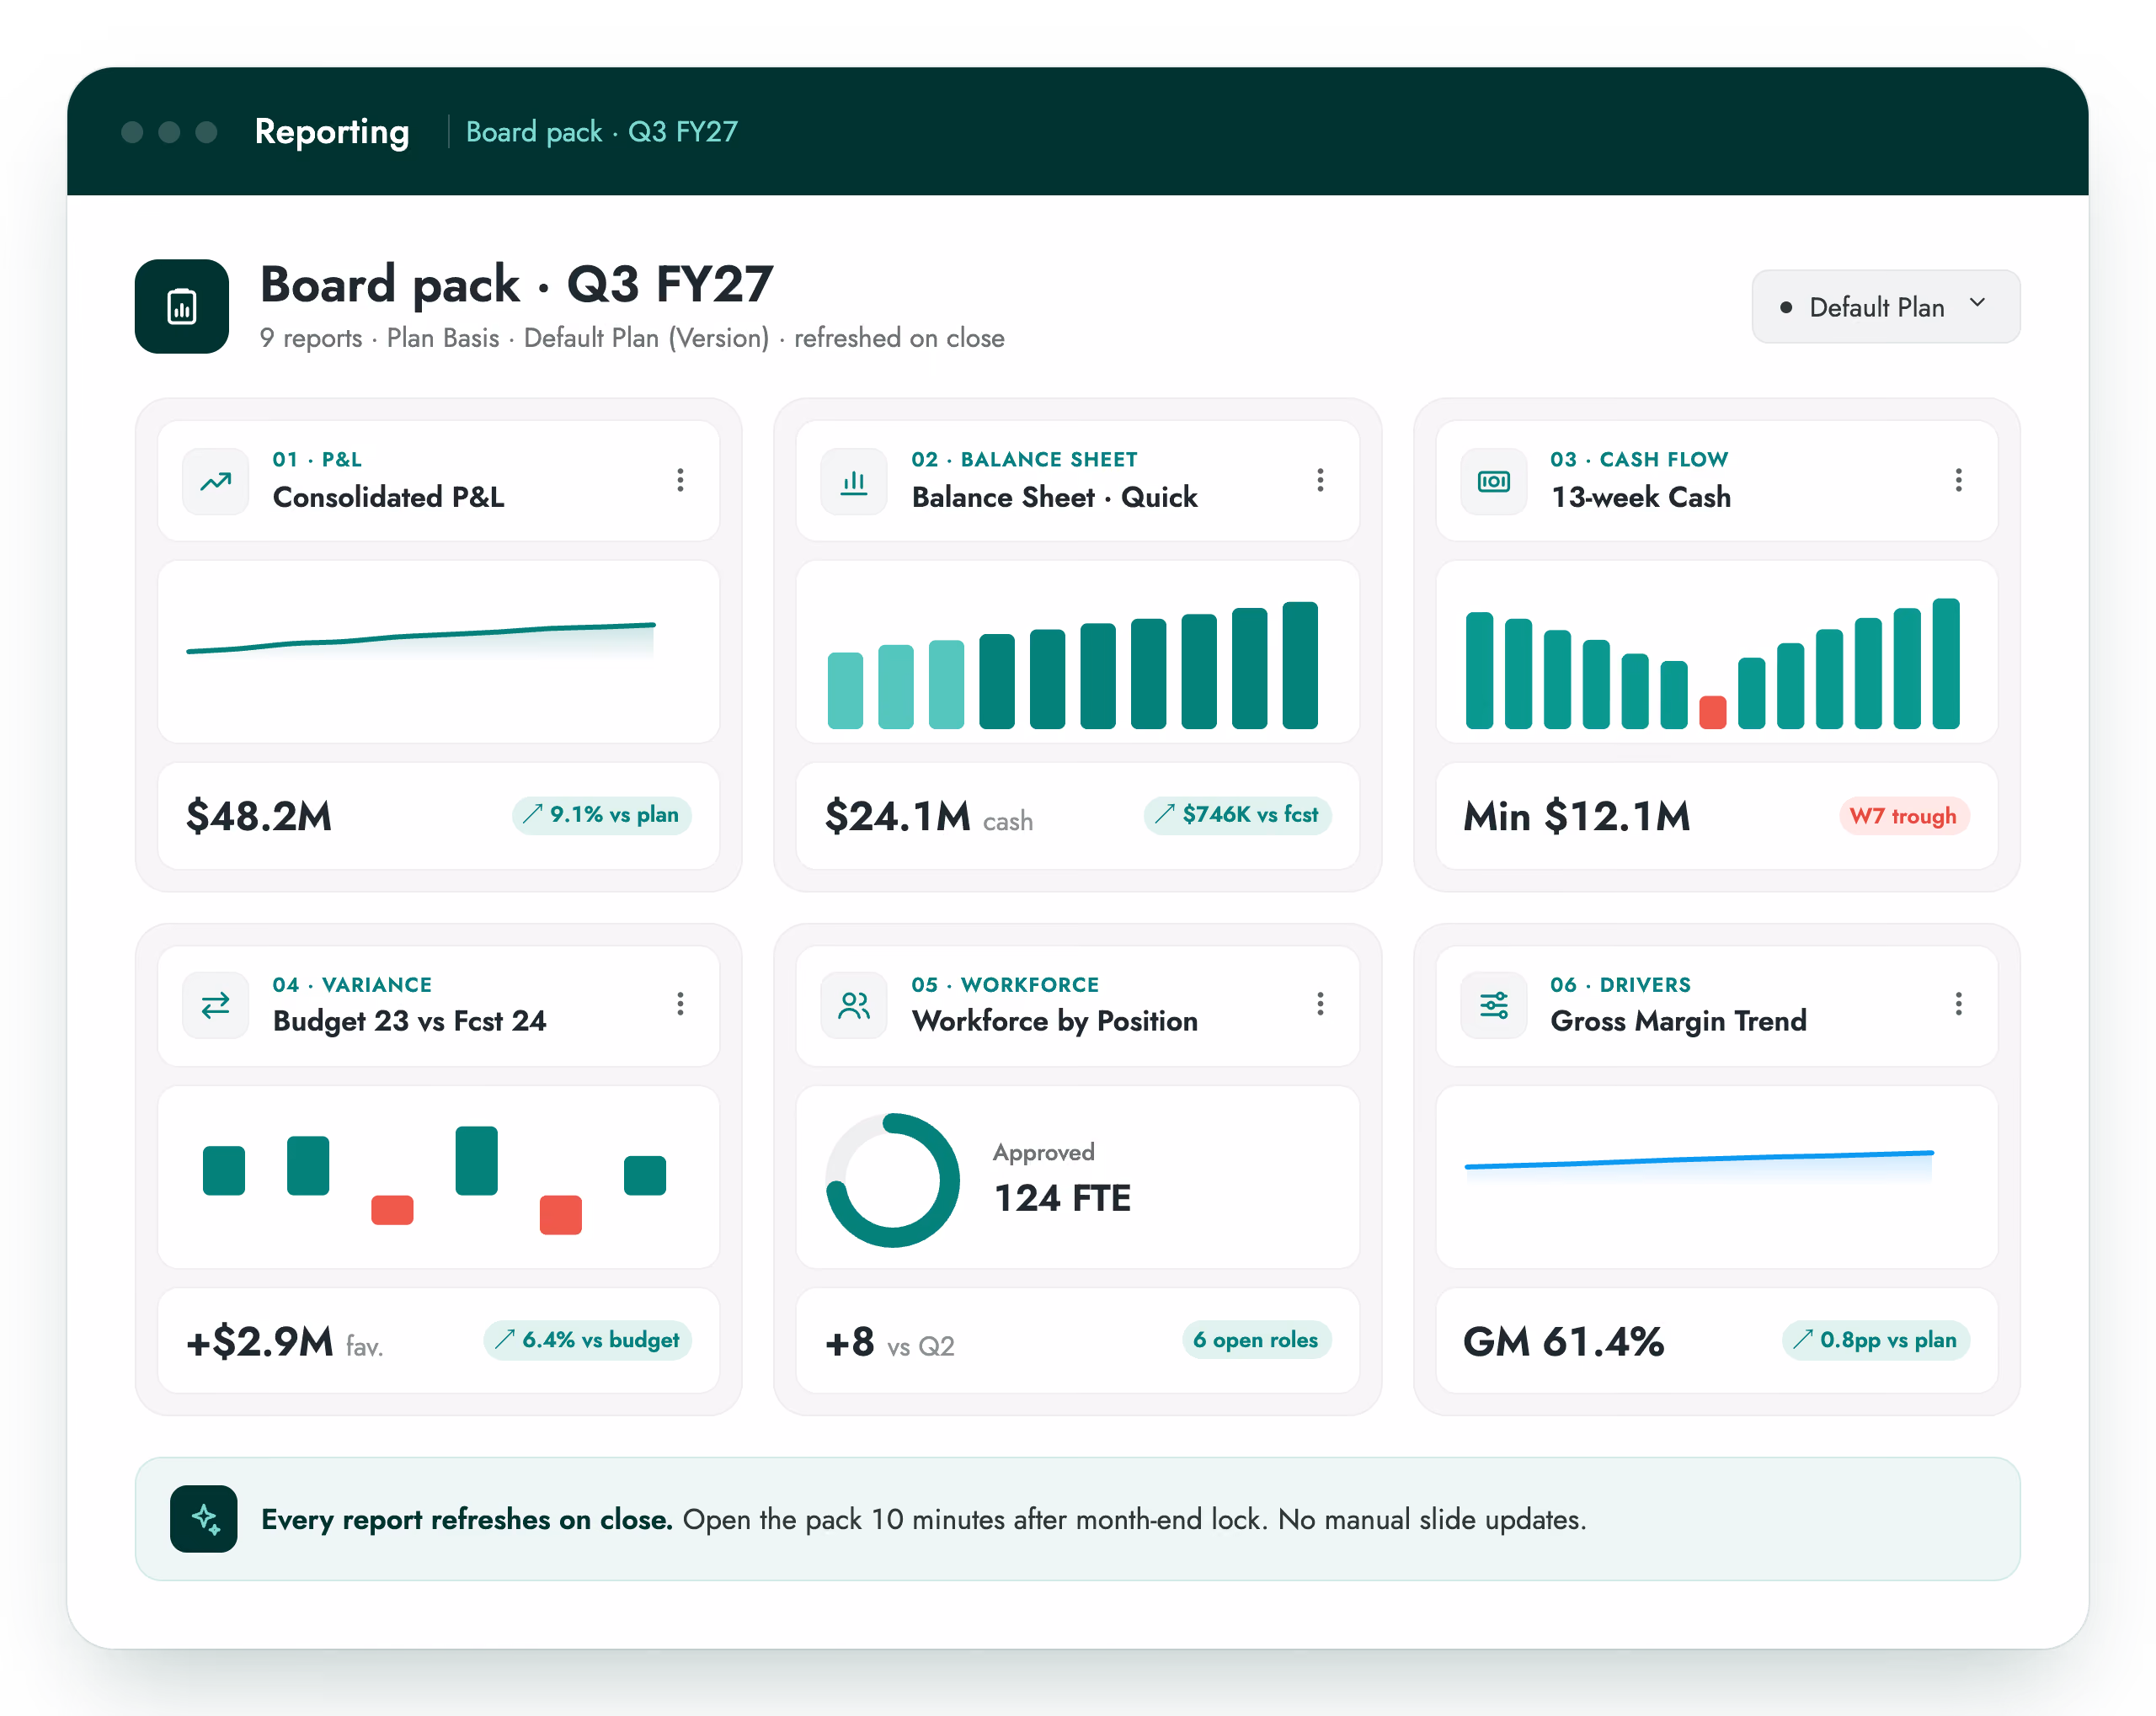Open the Balance Sheet · Quick report title

pyautogui.click(x=1054, y=497)
